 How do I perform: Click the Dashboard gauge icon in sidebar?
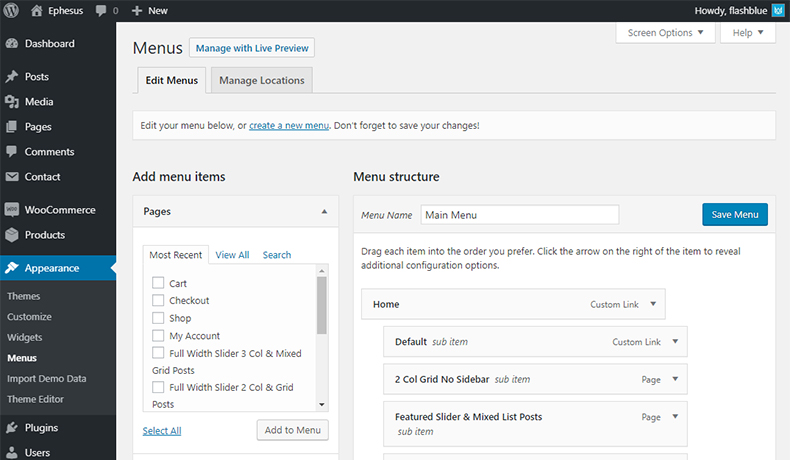coord(12,44)
